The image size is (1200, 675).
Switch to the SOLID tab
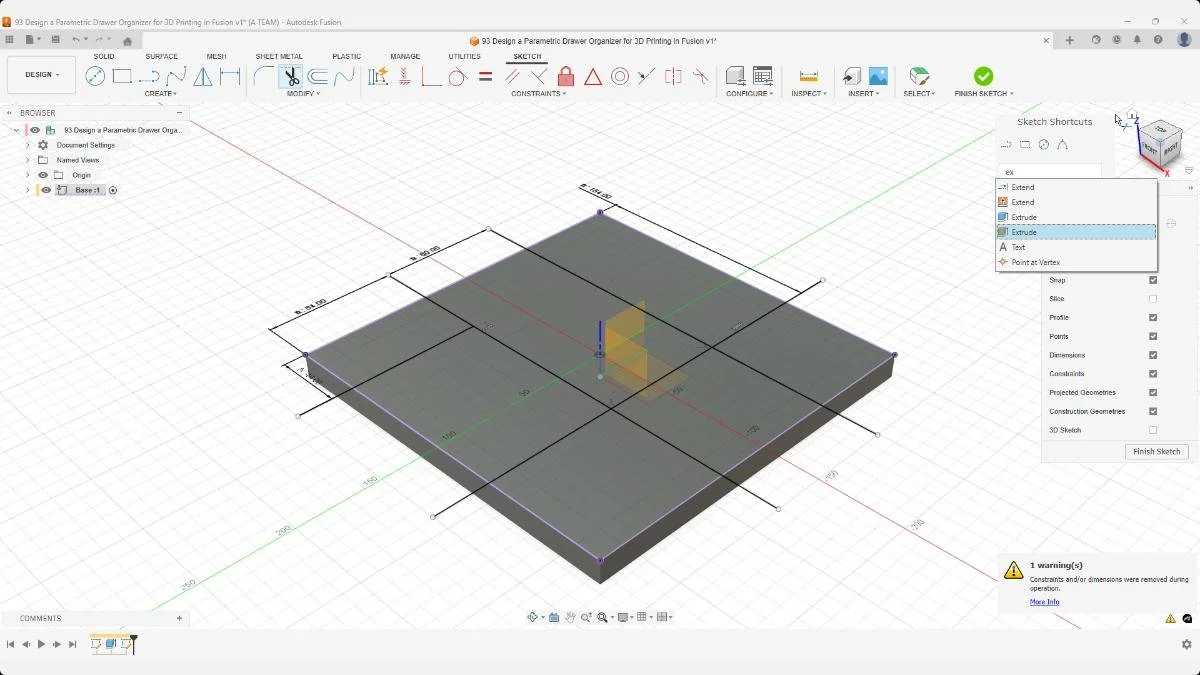[x=104, y=56]
